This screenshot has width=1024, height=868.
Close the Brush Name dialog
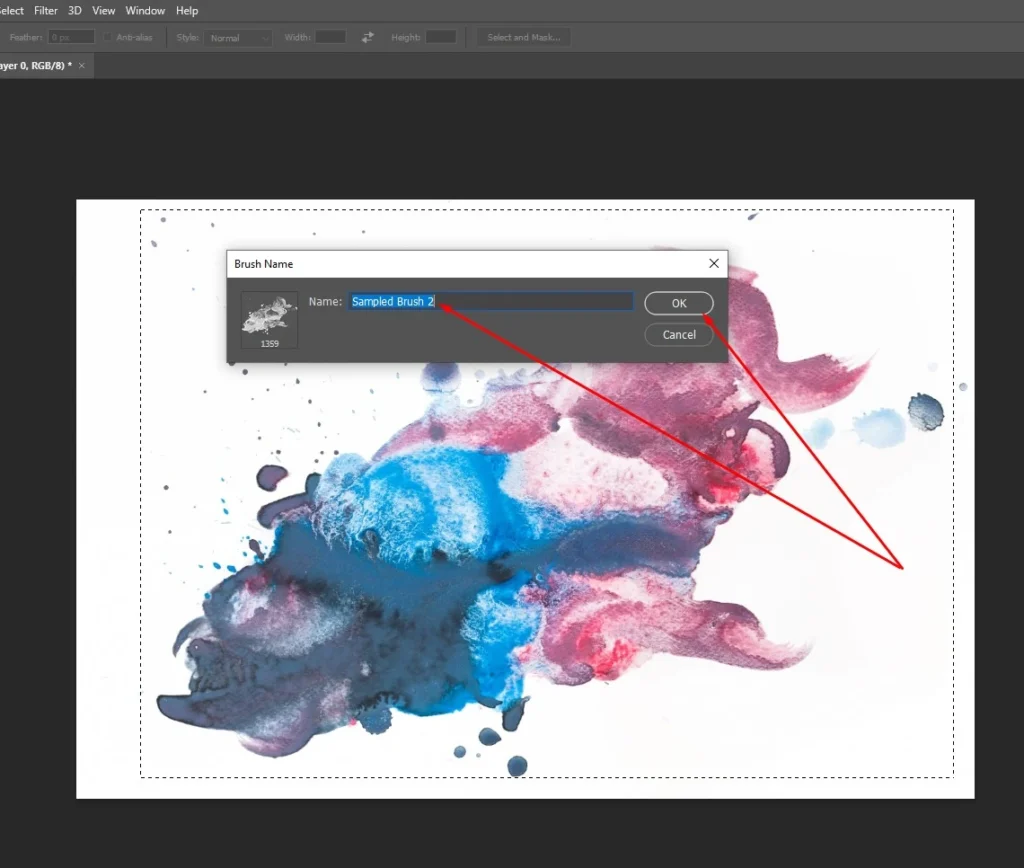[x=714, y=263]
